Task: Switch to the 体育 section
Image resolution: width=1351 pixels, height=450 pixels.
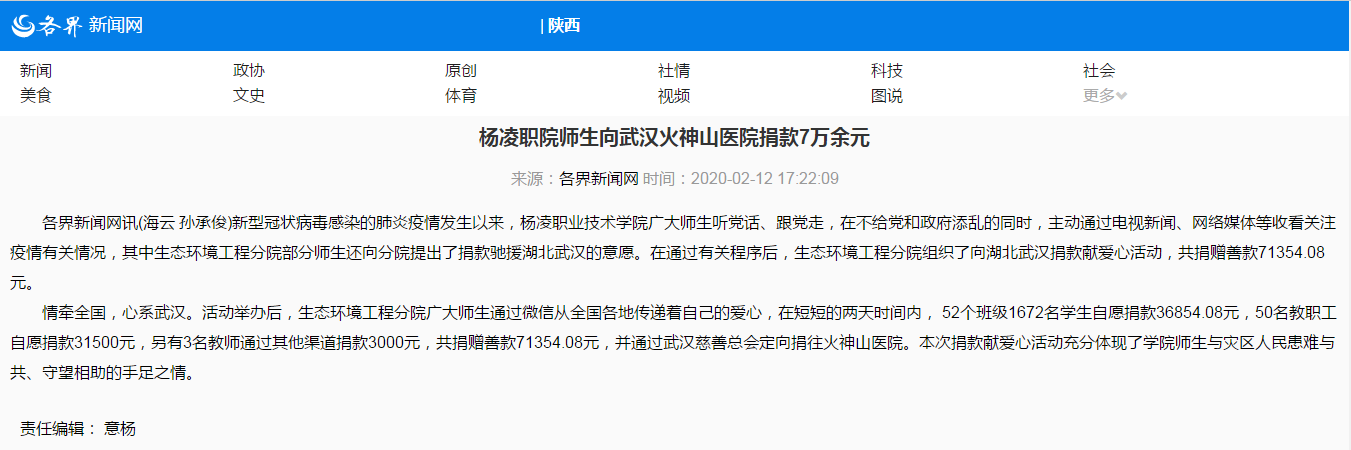Action: [461, 96]
